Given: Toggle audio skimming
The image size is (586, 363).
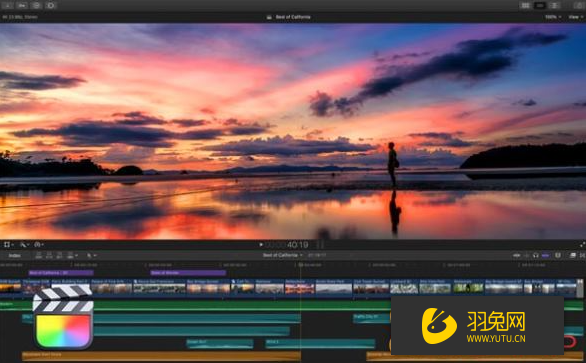Looking at the screenshot, I should point(527,256).
